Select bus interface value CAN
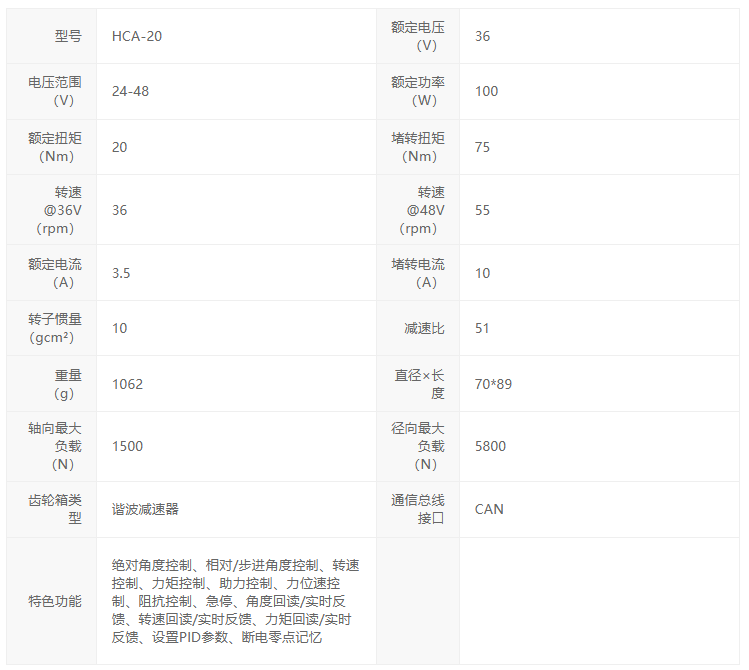The width and height of the screenshot is (749, 670). [489, 510]
